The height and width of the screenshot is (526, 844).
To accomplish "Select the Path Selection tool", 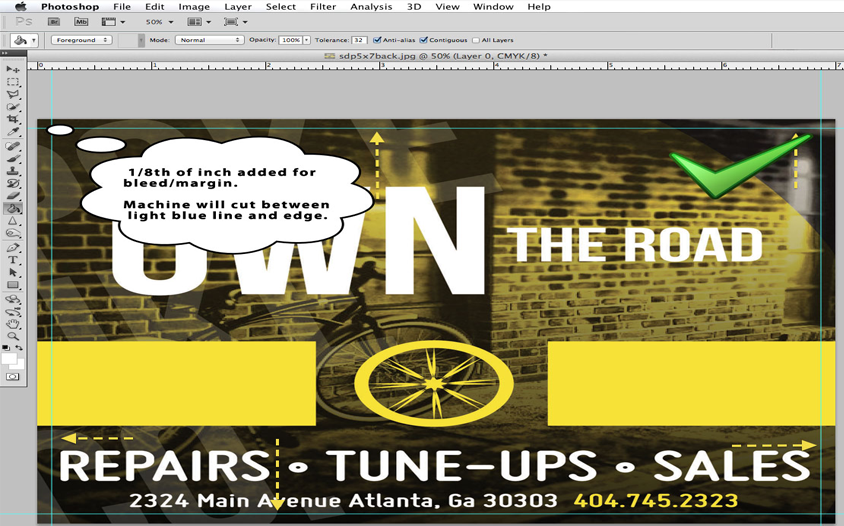I will pos(13,272).
